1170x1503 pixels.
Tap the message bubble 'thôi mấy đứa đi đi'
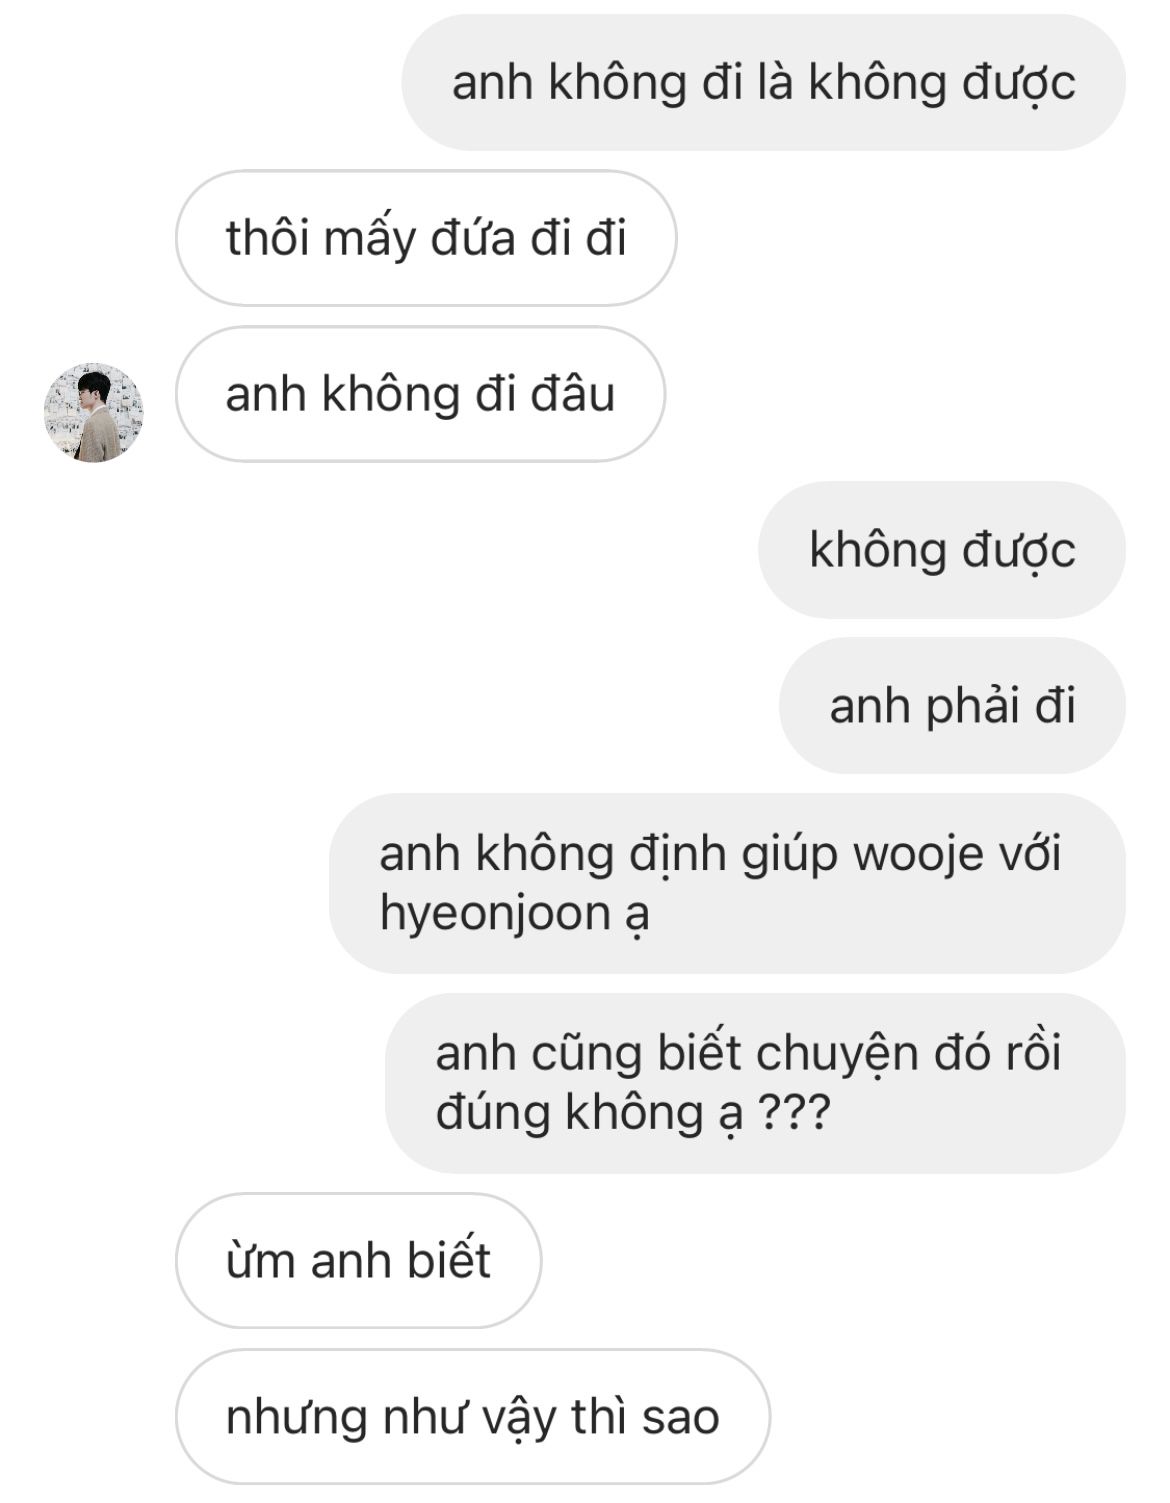tap(426, 238)
